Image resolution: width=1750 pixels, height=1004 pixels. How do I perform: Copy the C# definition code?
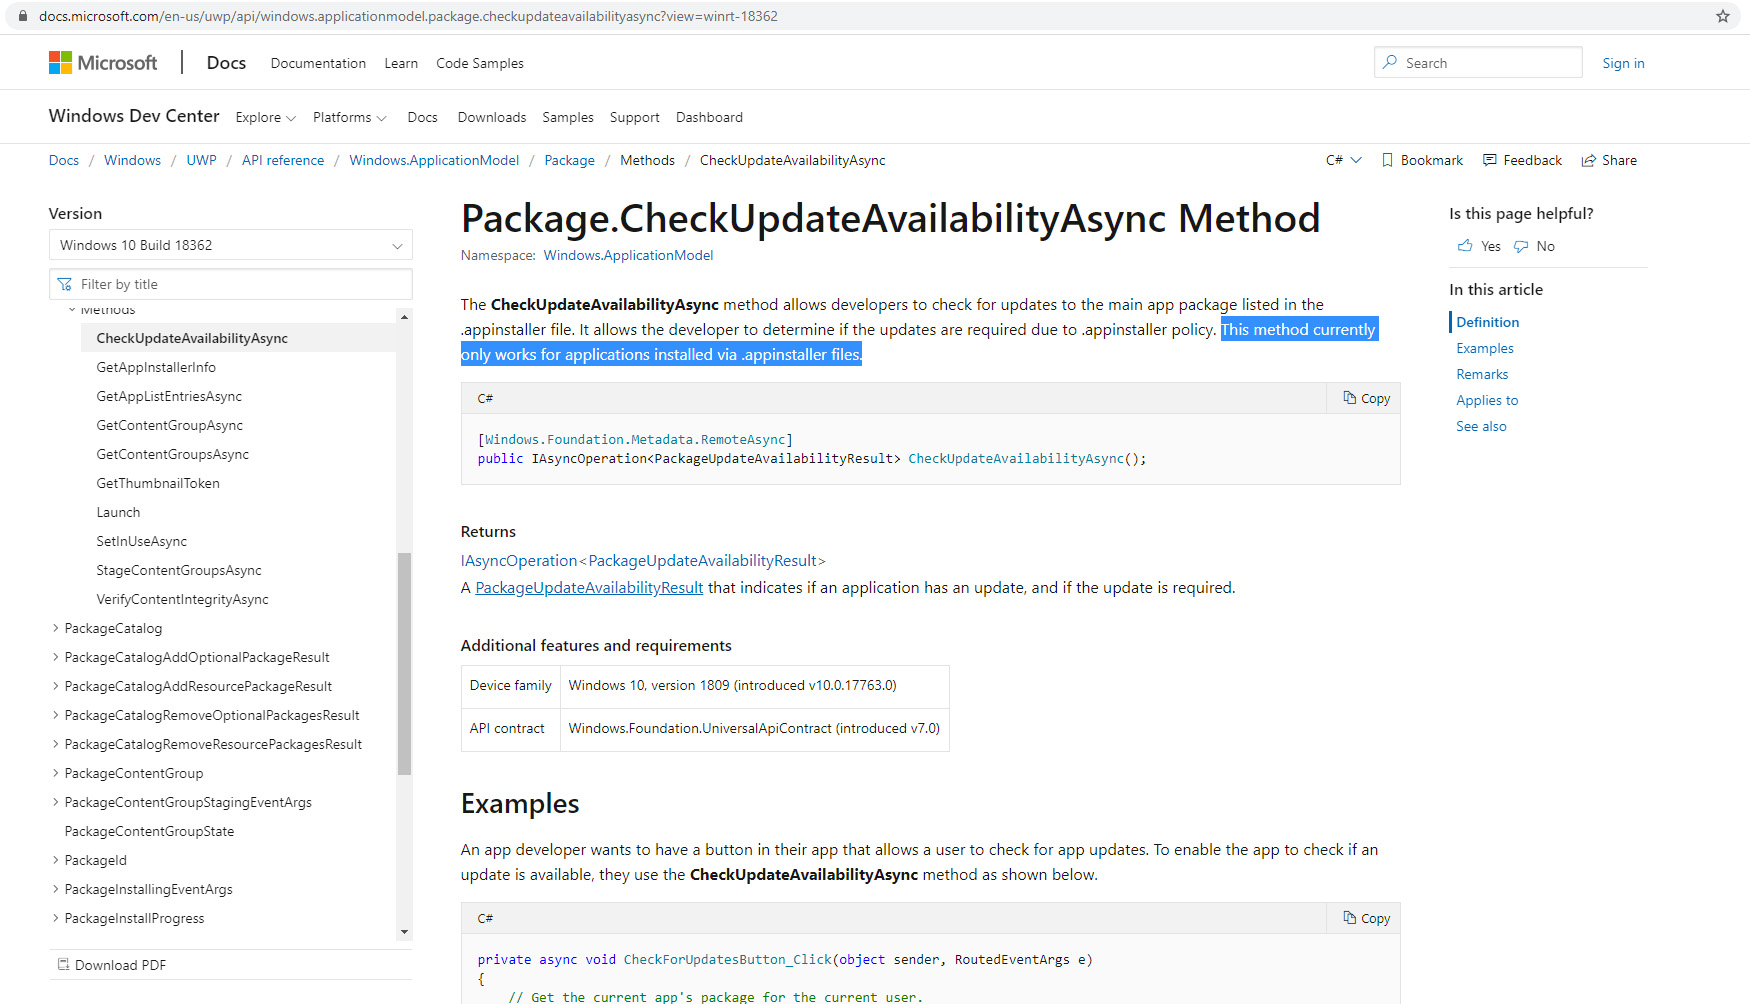point(1366,398)
